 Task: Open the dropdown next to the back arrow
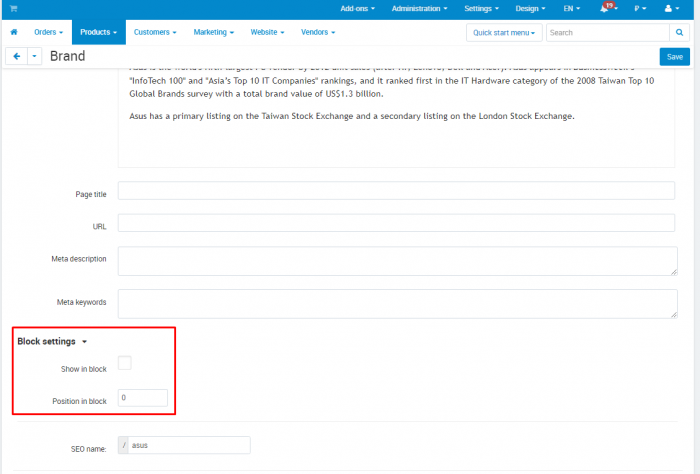[x=34, y=56]
